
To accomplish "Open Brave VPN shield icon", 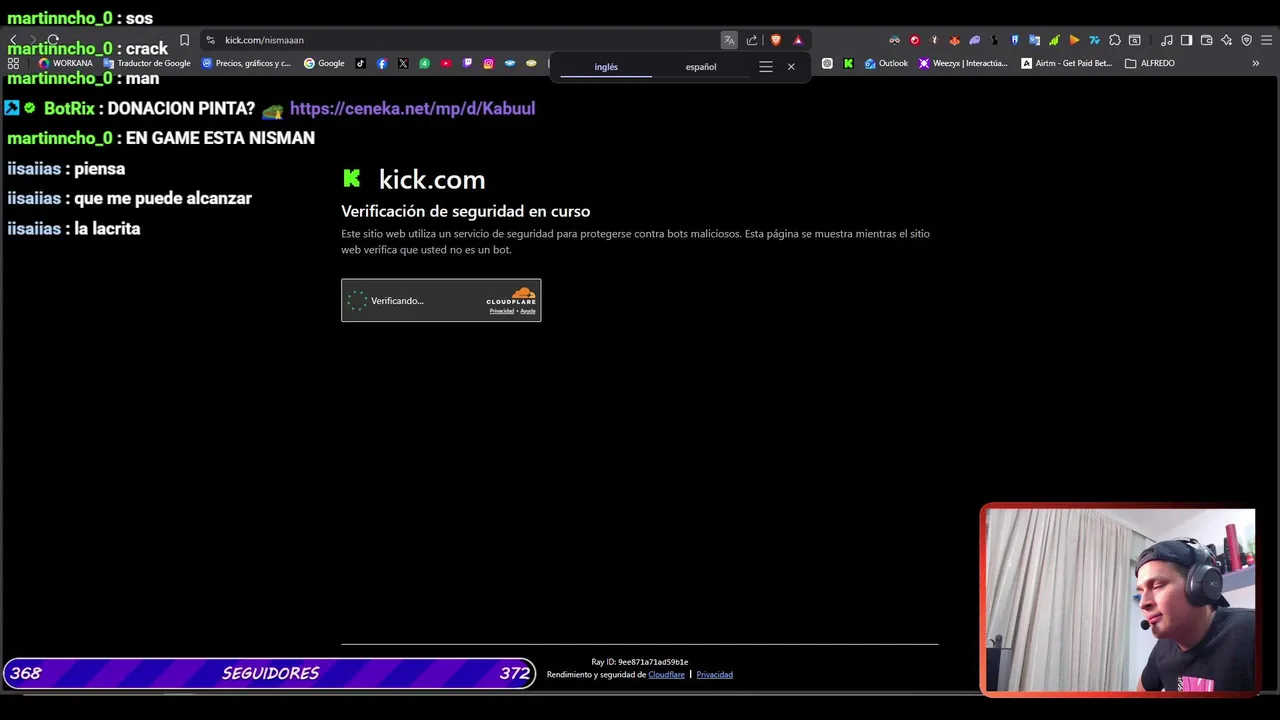I will (x=1247, y=40).
